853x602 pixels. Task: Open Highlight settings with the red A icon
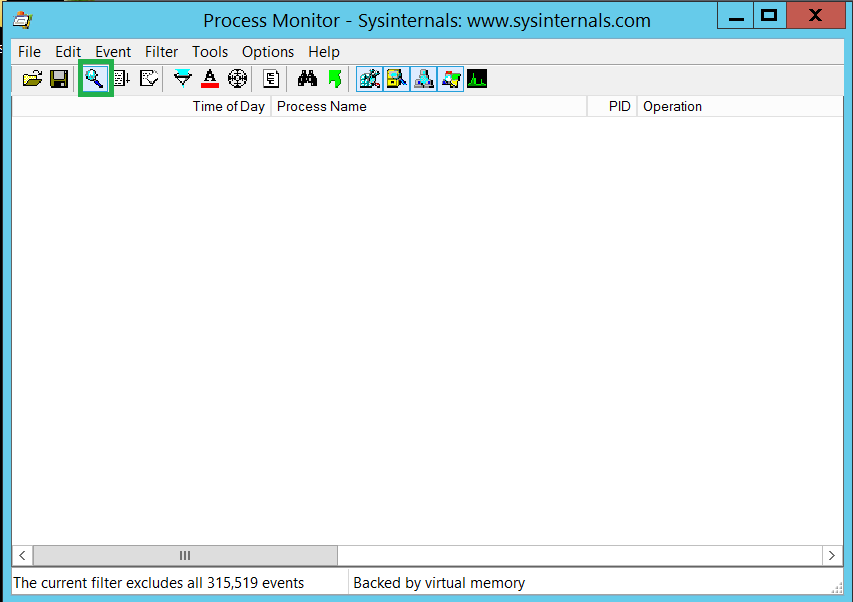(x=210, y=79)
